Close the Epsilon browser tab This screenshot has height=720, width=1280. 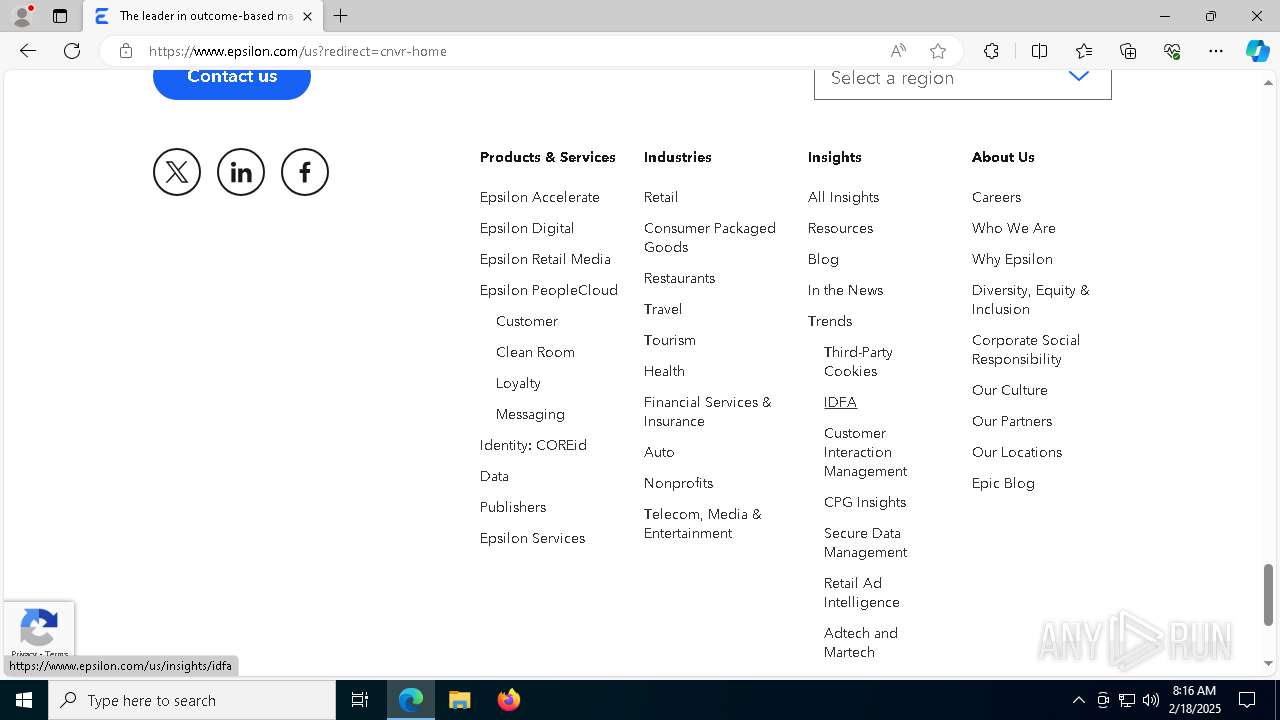[x=307, y=16]
